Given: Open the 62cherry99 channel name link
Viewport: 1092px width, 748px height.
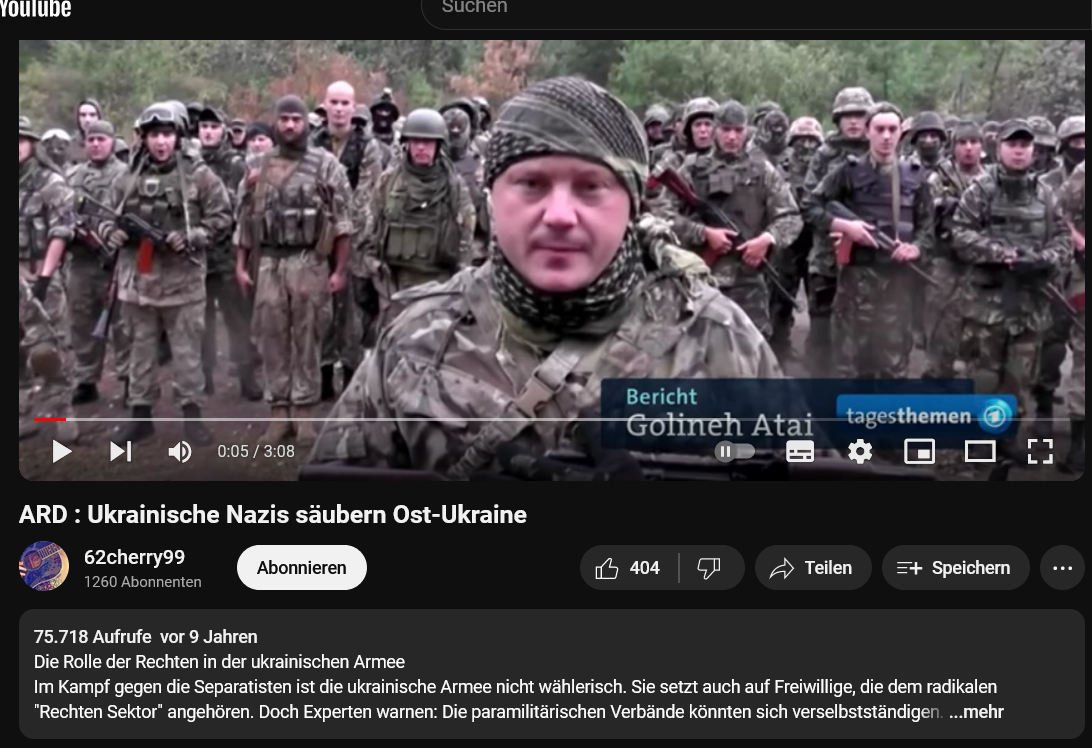Looking at the screenshot, I should (134, 557).
